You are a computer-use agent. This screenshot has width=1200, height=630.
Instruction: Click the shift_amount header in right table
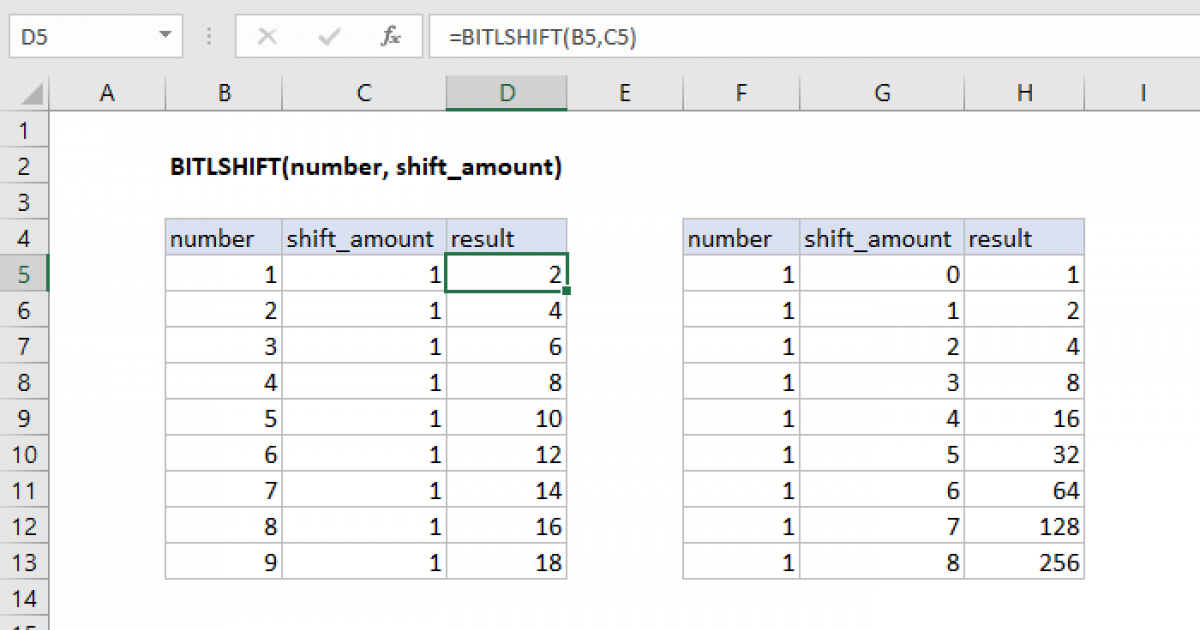[881, 238]
